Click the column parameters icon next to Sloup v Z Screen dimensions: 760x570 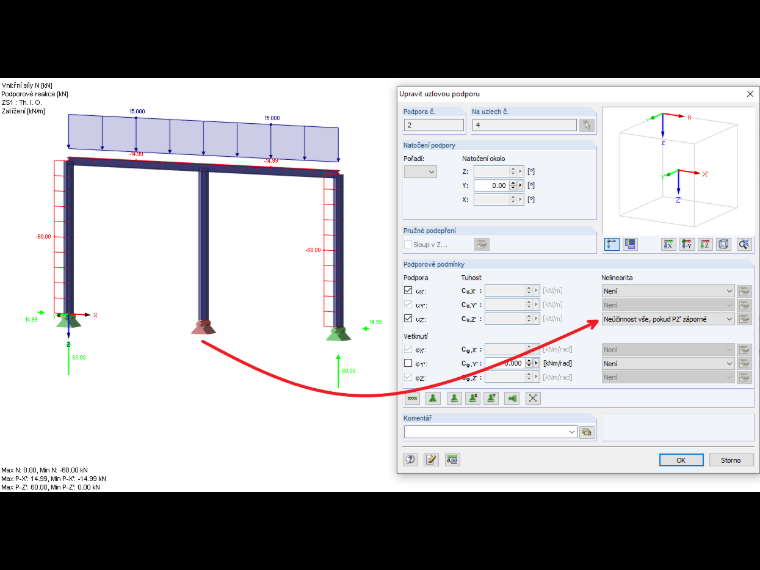pos(482,244)
